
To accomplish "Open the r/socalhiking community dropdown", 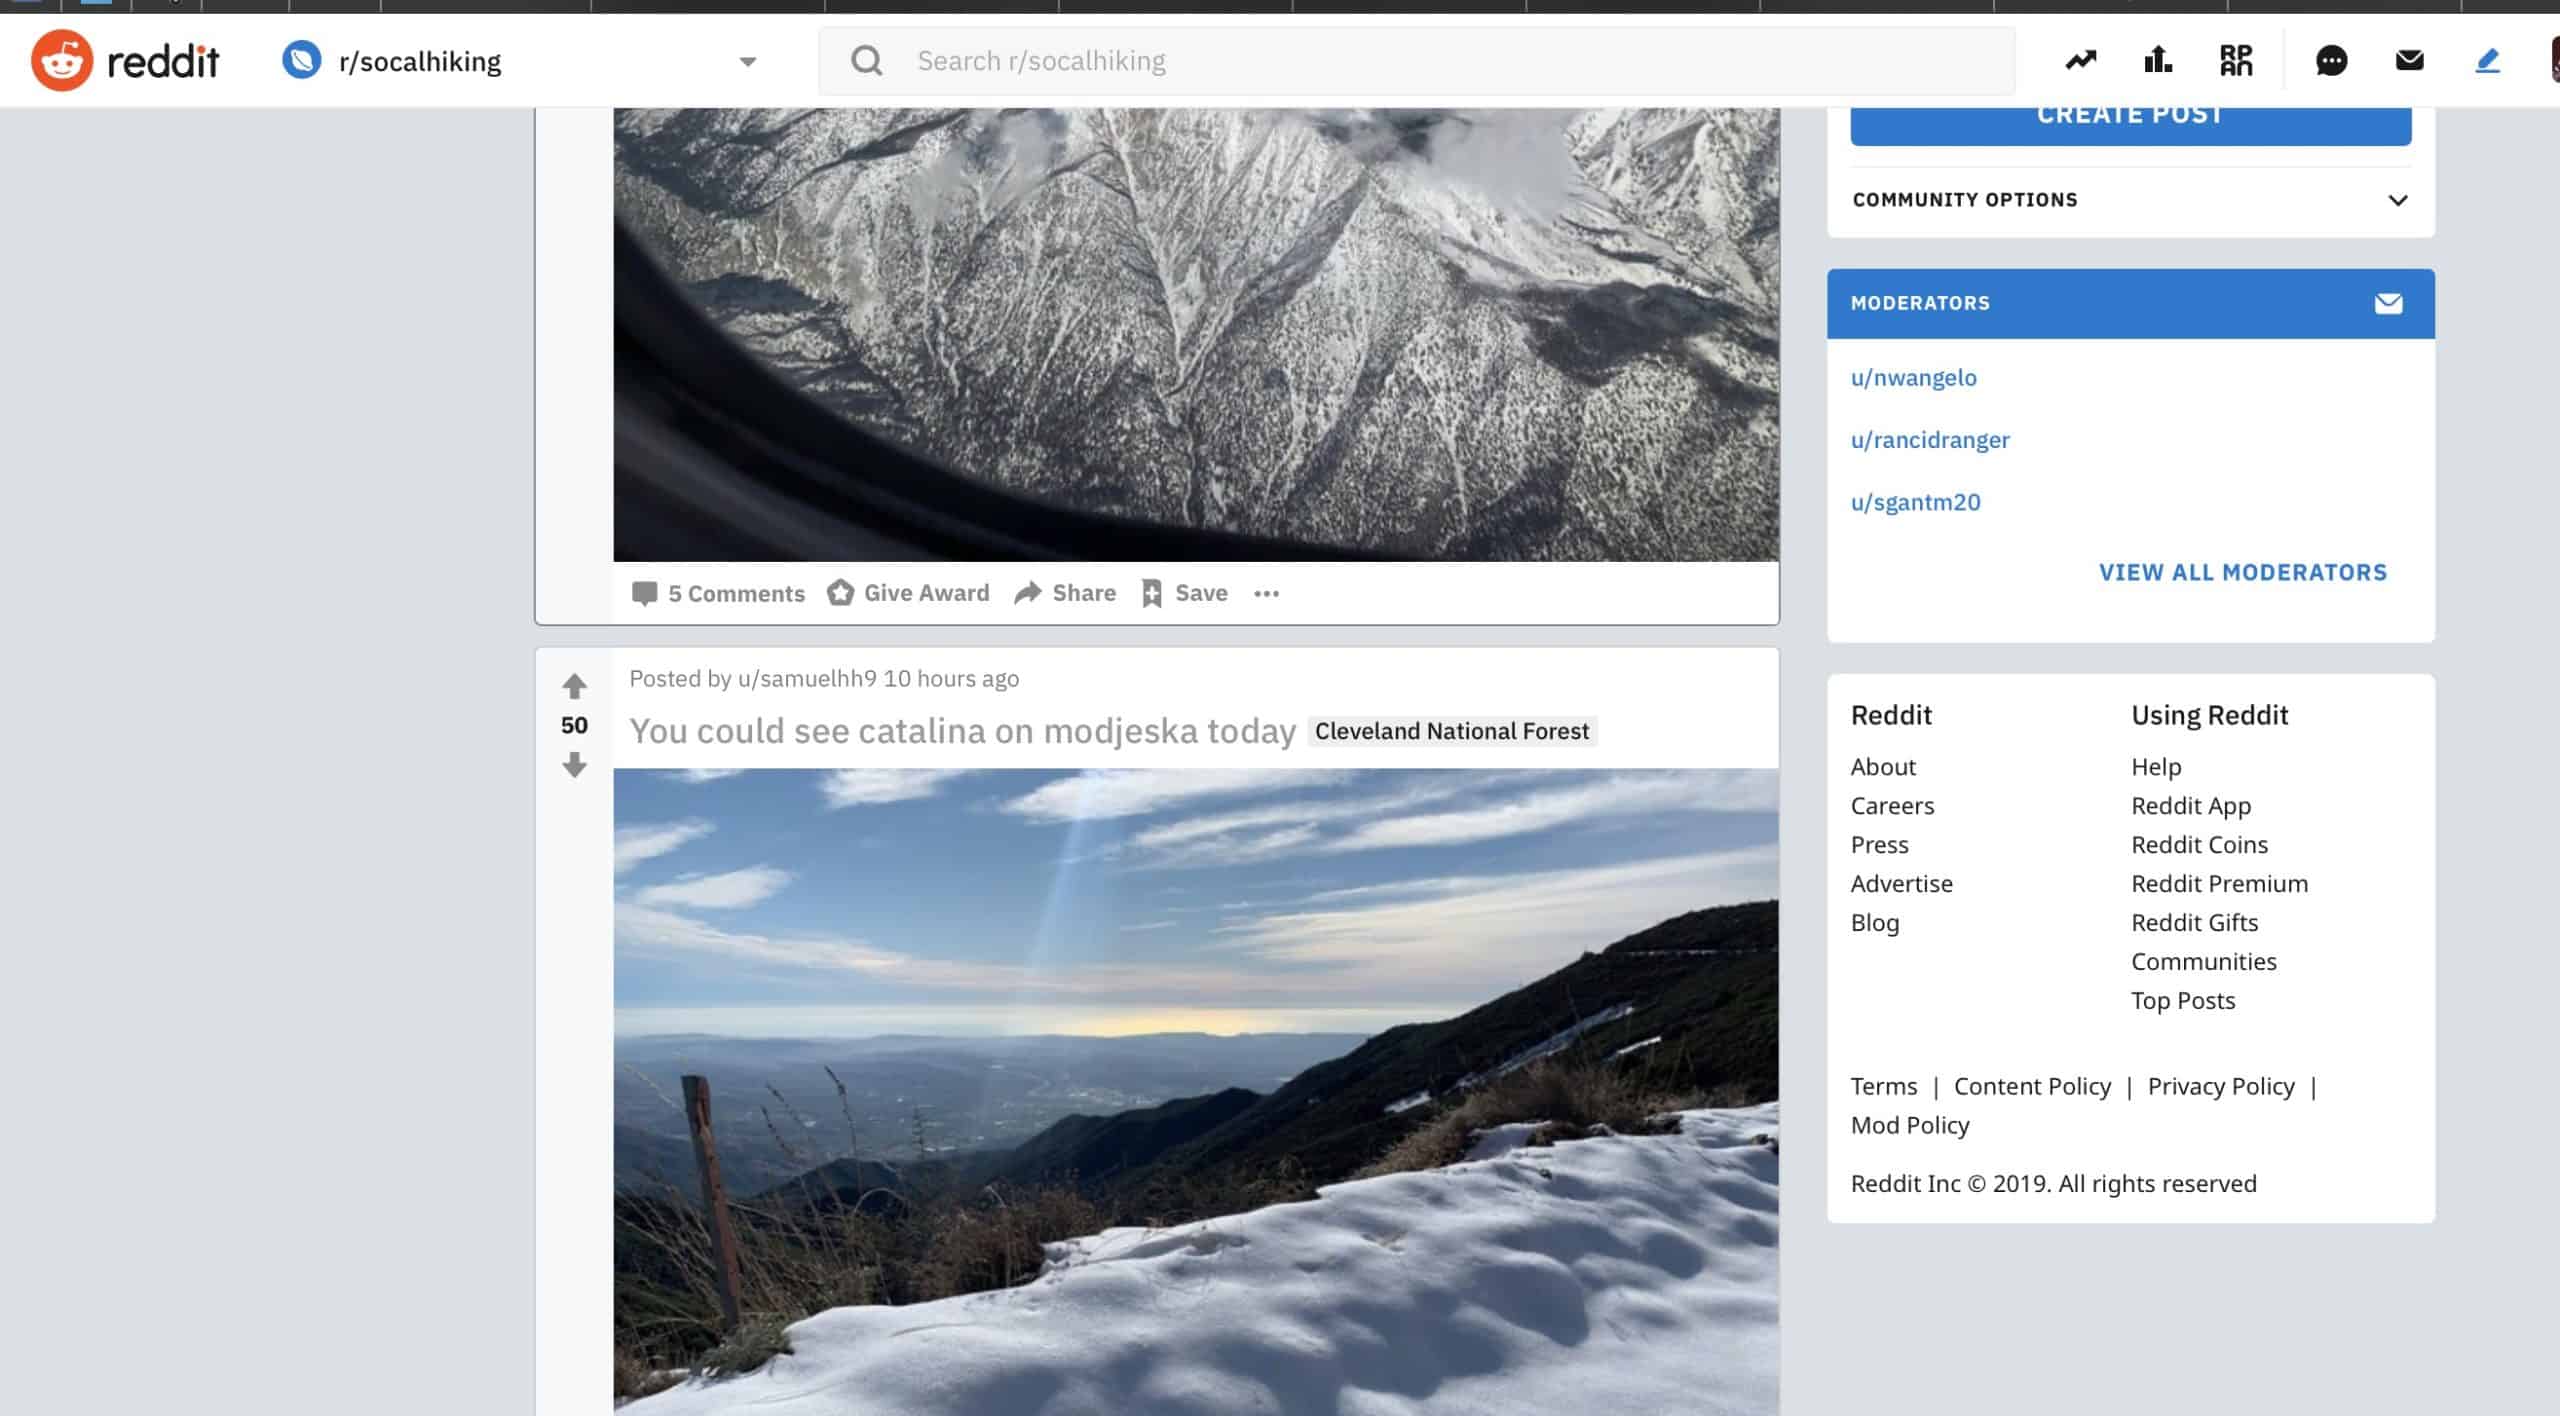I will coord(747,62).
